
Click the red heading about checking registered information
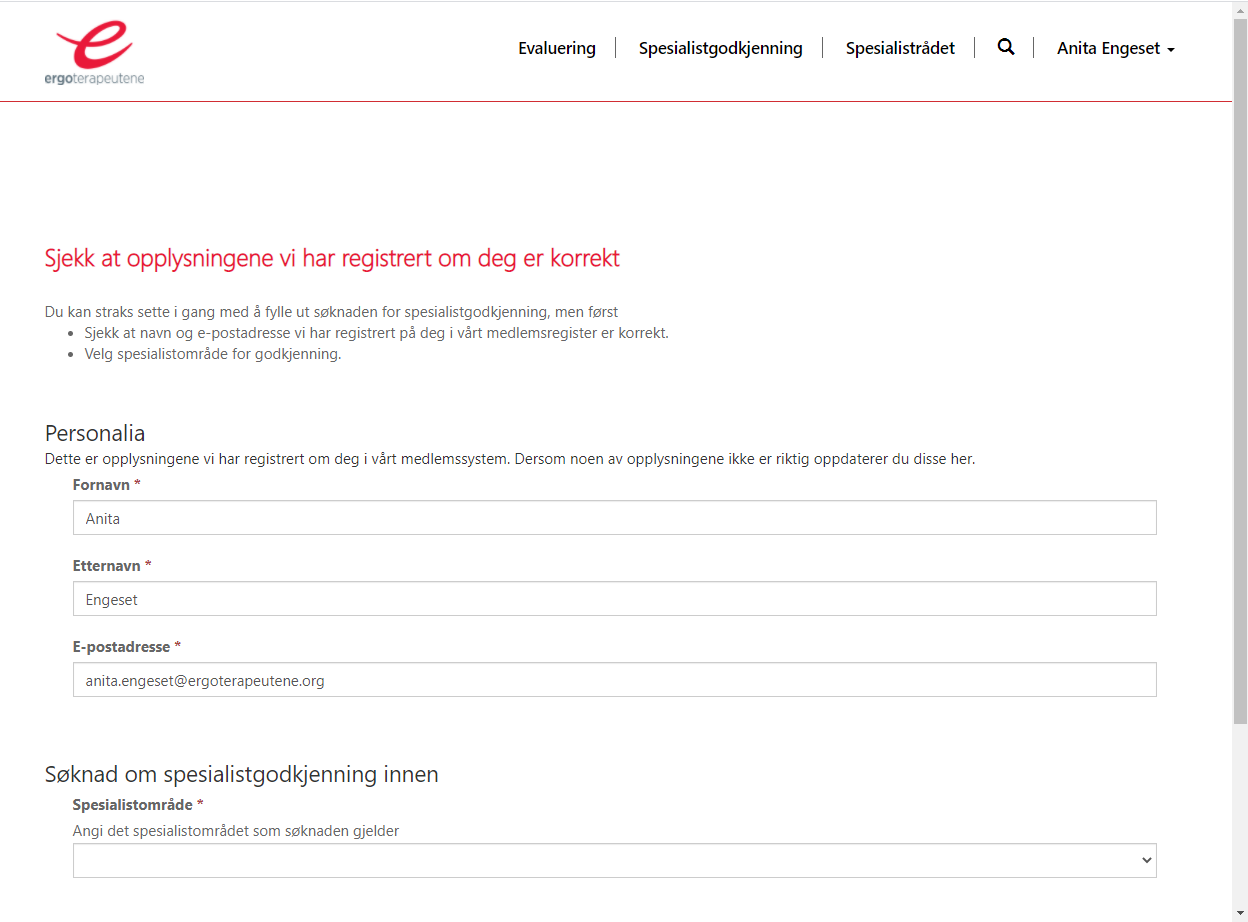coord(332,258)
